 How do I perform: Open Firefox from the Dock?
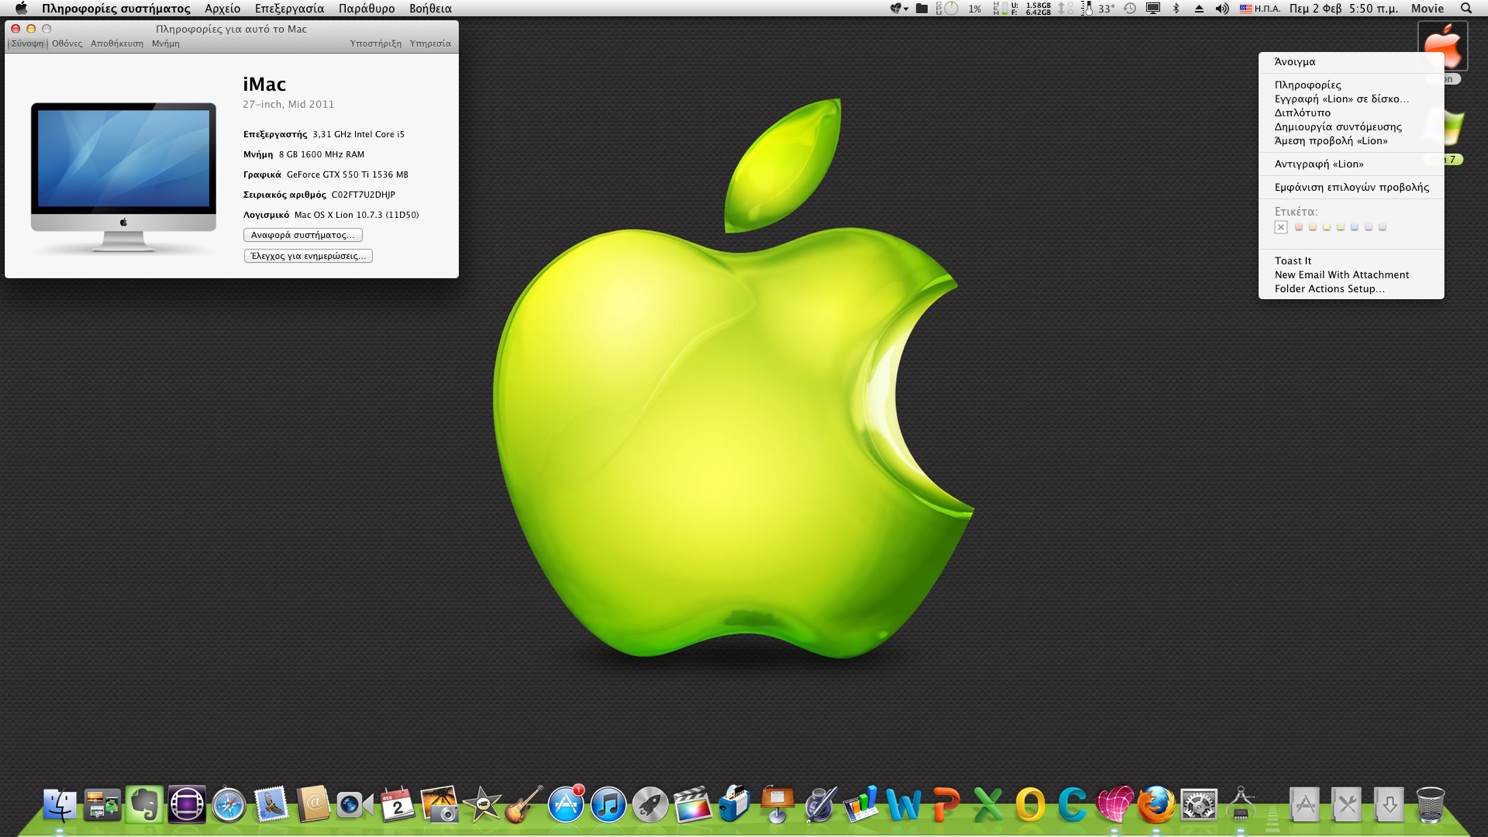[x=1156, y=805]
